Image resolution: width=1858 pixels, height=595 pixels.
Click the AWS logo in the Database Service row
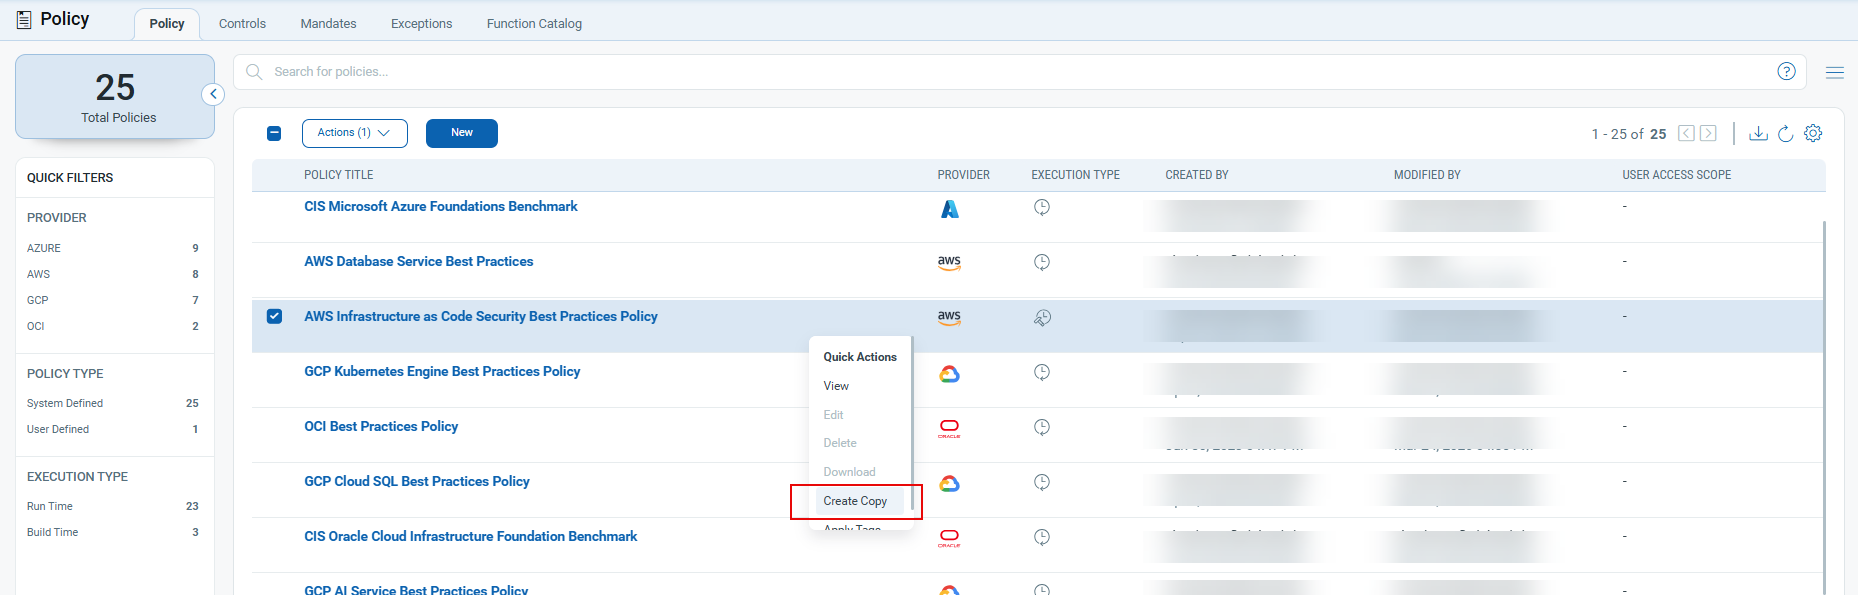coord(949,262)
